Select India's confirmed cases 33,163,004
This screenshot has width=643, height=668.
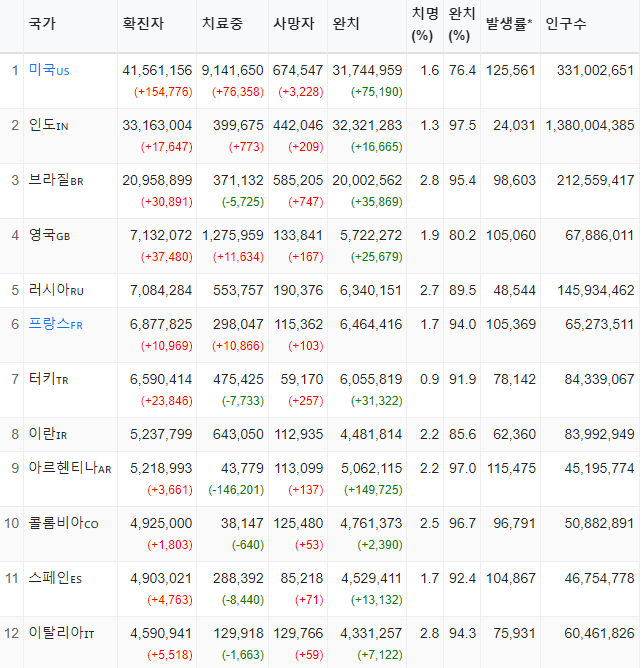tap(157, 125)
